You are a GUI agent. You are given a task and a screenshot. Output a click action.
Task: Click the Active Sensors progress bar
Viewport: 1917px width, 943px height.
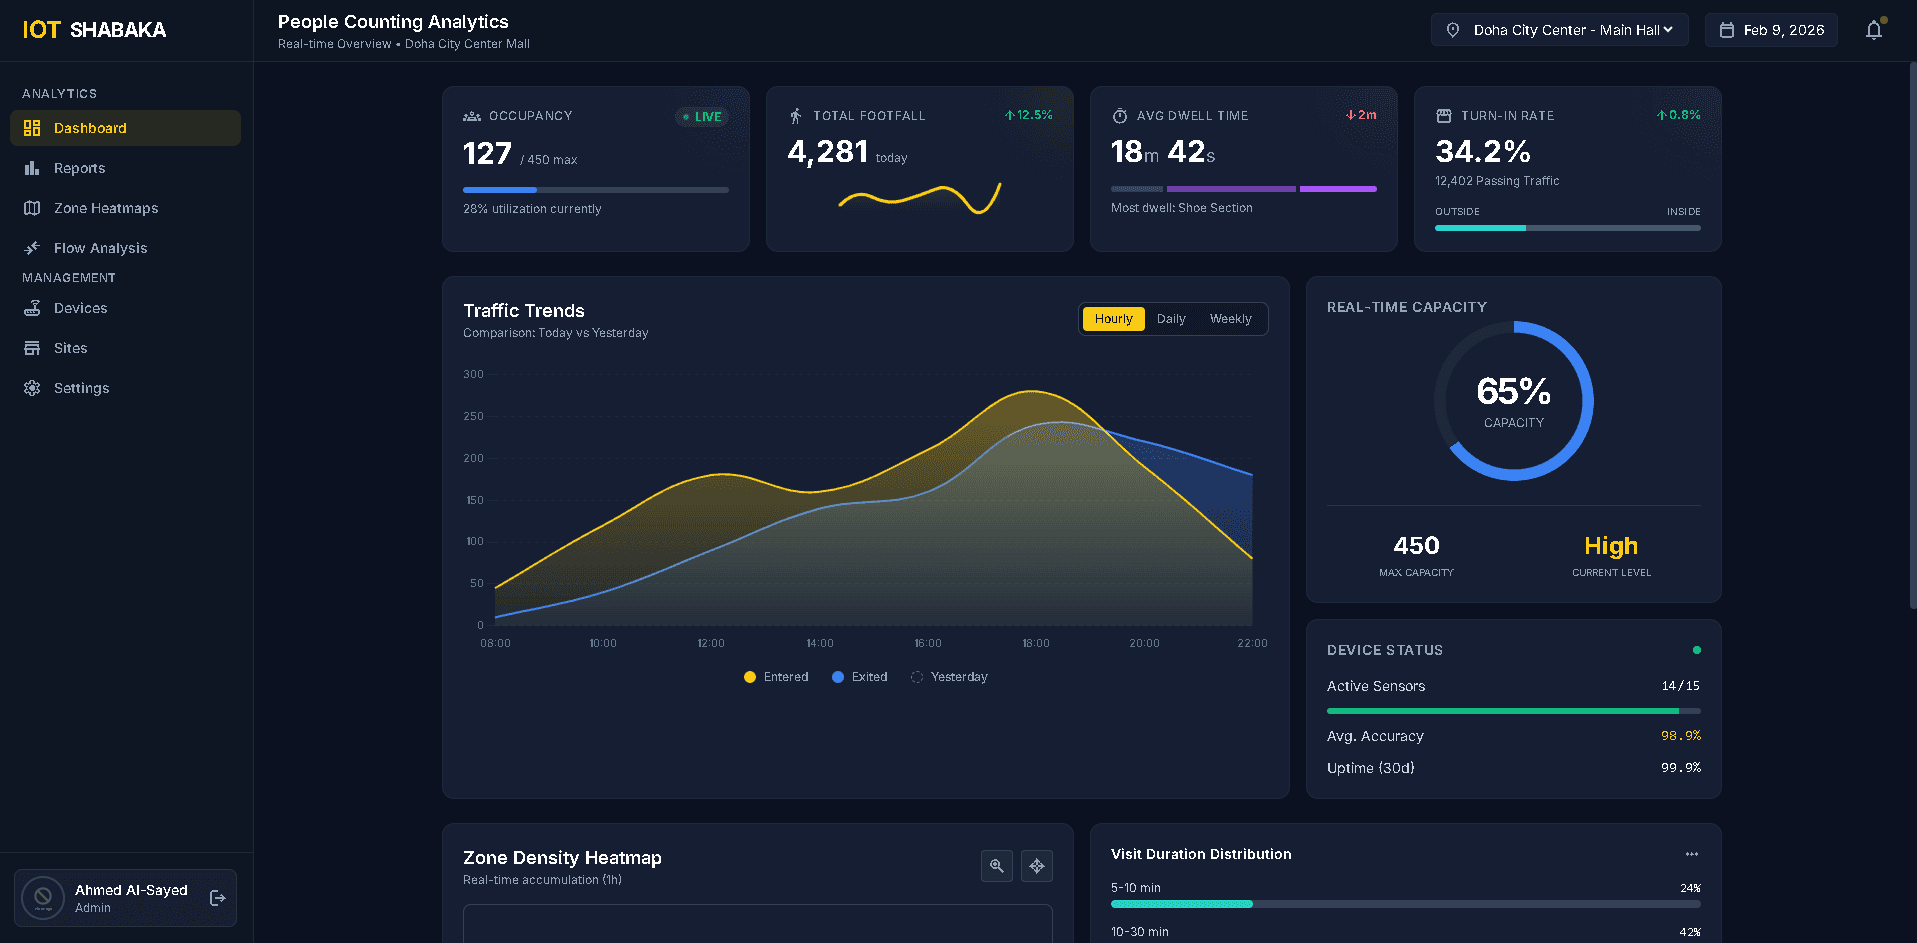click(1512, 711)
